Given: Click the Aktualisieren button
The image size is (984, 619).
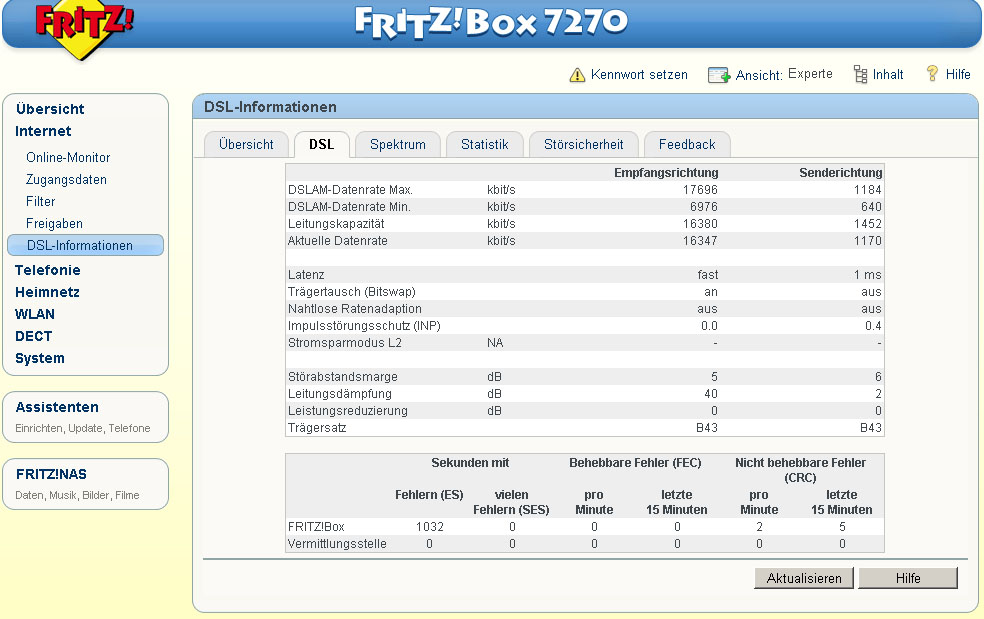Looking at the screenshot, I should click(804, 578).
